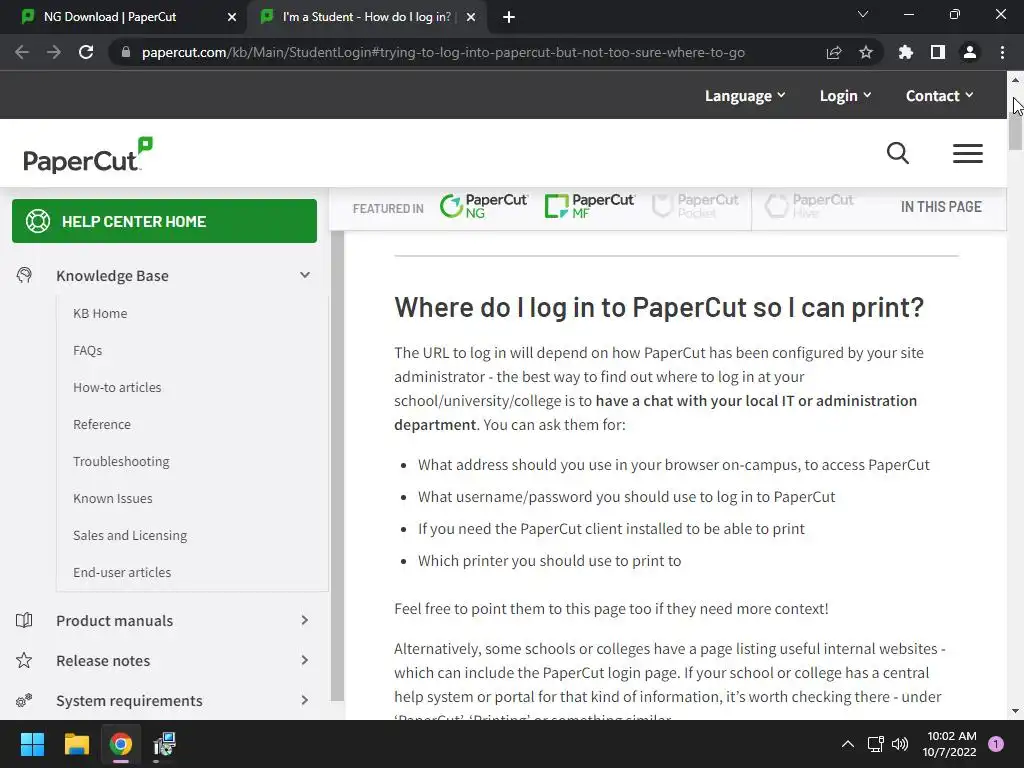Open File Explorer from the taskbar

tap(76, 744)
